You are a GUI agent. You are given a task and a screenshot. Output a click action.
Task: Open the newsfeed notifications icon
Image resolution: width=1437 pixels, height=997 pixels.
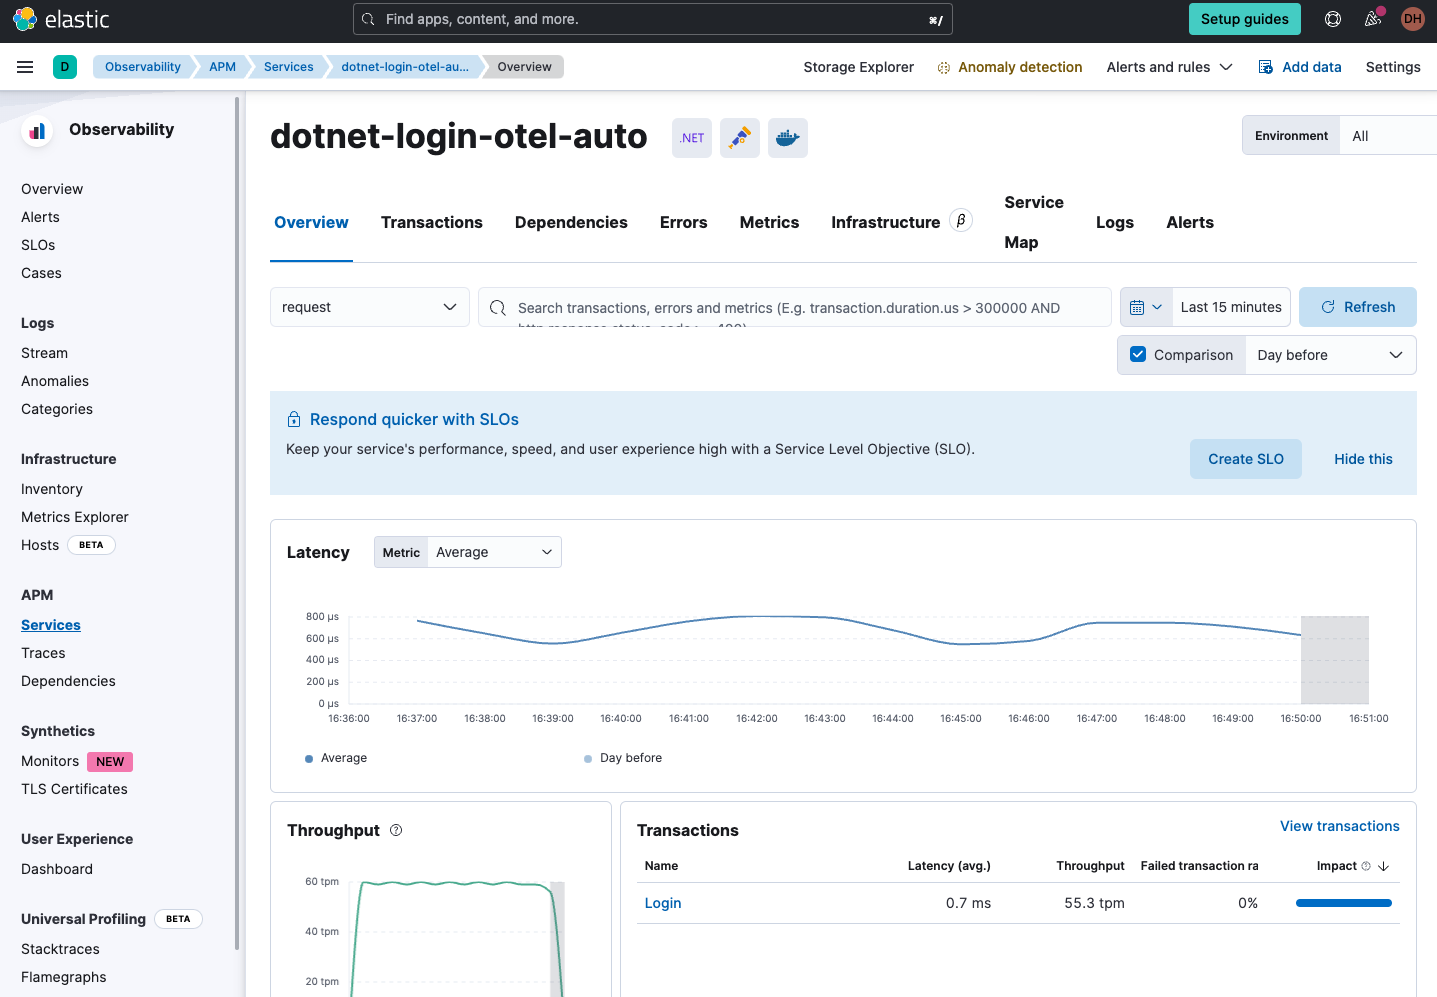[1373, 19]
